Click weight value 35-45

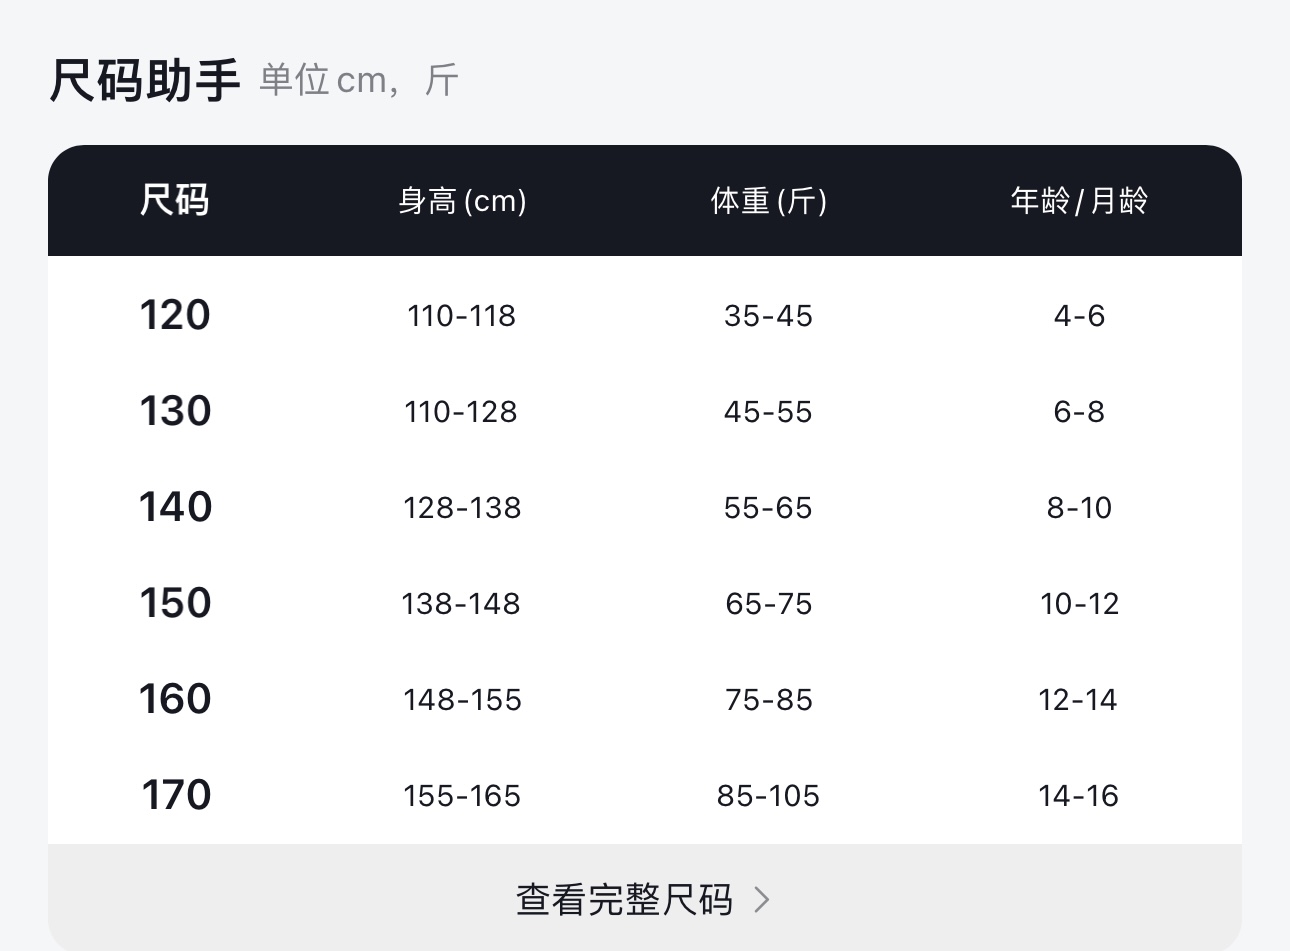click(x=768, y=316)
